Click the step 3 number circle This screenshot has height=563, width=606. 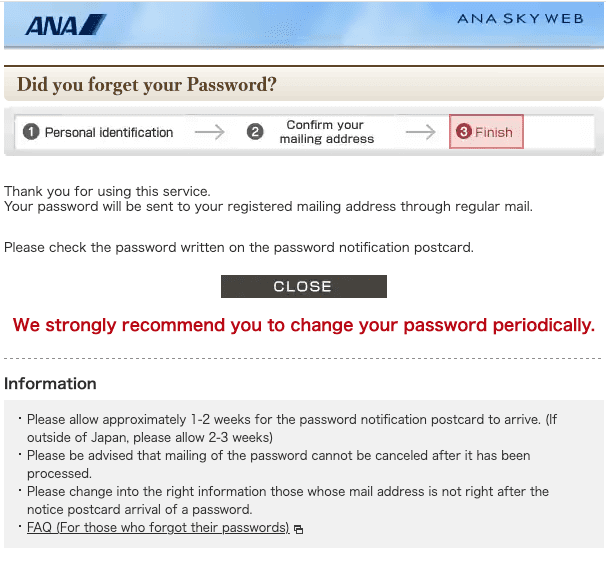click(x=463, y=133)
